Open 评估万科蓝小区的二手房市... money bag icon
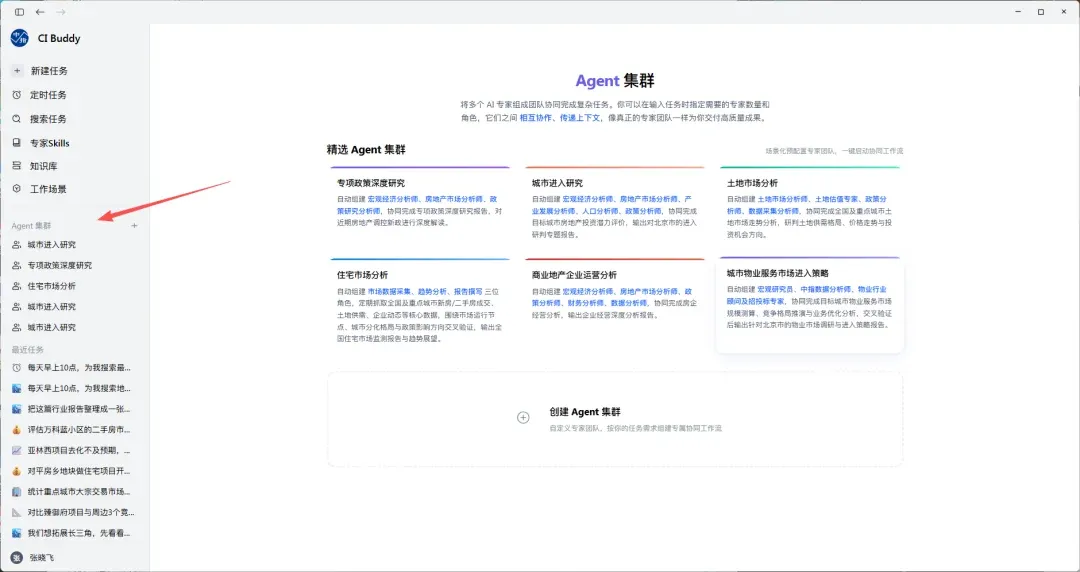The height and width of the screenshot is (572, 1080). [x=17, y=429]
